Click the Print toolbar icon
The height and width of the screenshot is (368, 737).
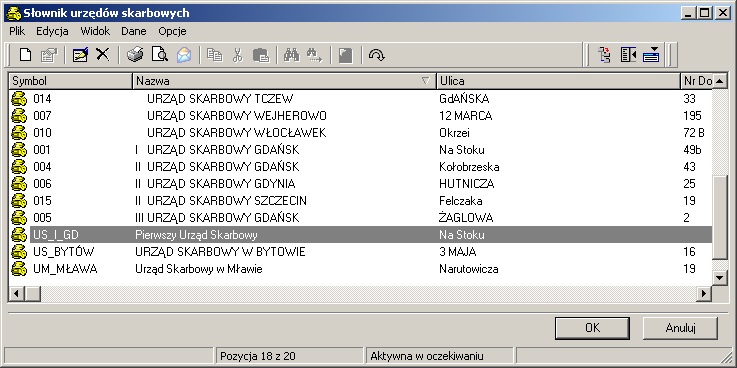[x=135, y=55]
